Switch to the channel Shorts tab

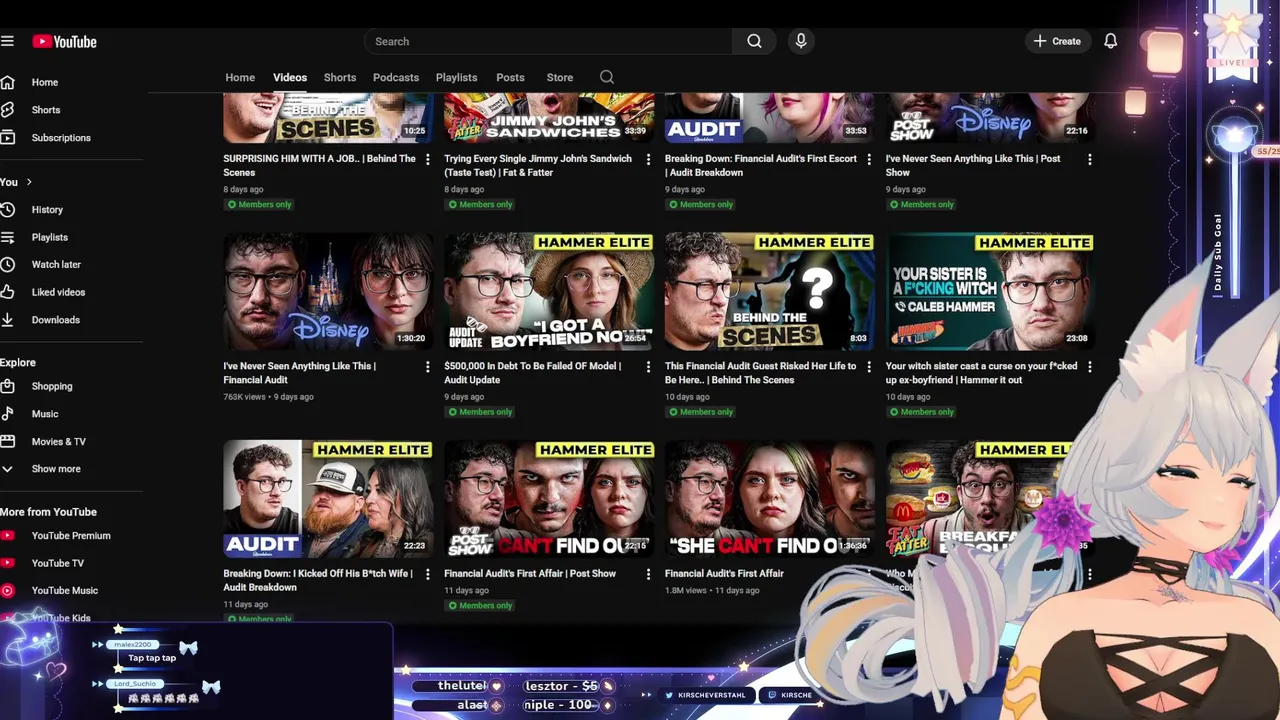pos(340,77)
